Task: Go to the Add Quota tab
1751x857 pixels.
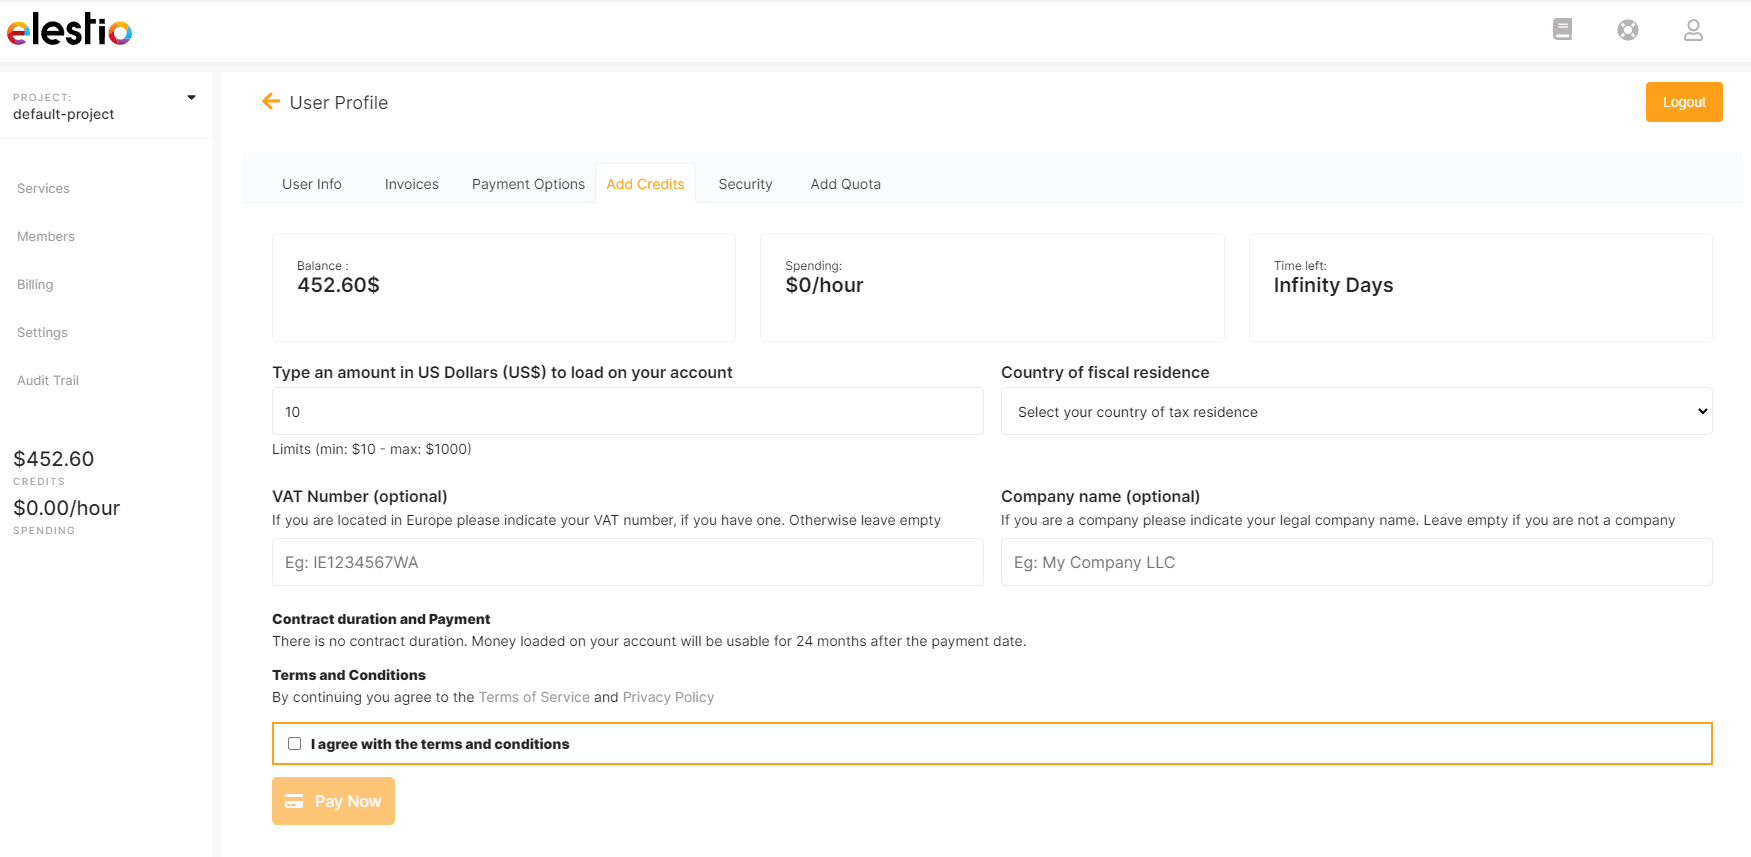Action: click(x=845, y=184)
